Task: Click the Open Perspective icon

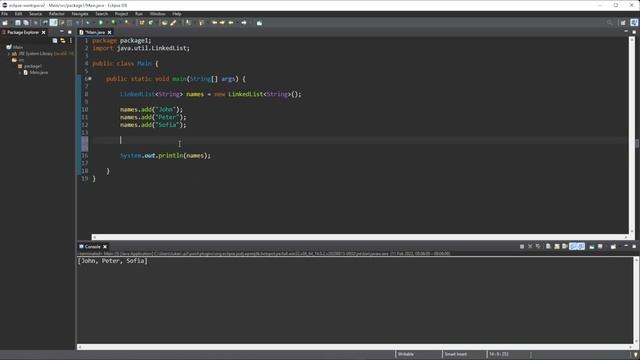Action: (x=623, y=23)
